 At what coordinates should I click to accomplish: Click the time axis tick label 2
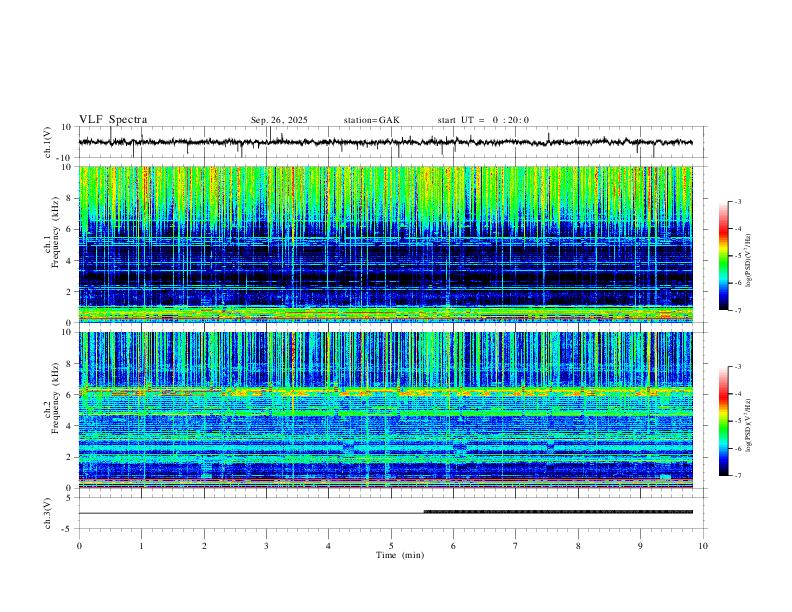click(204, 546)
